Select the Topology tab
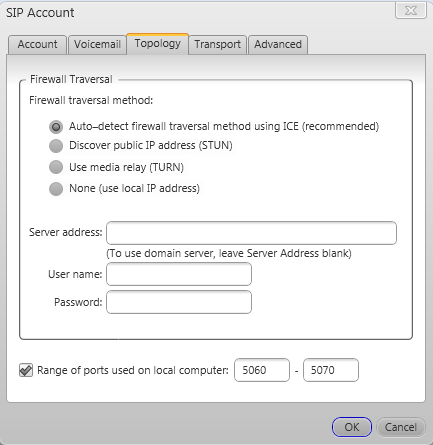This screenshot has width=433, height=445. [x=158, y=44]
